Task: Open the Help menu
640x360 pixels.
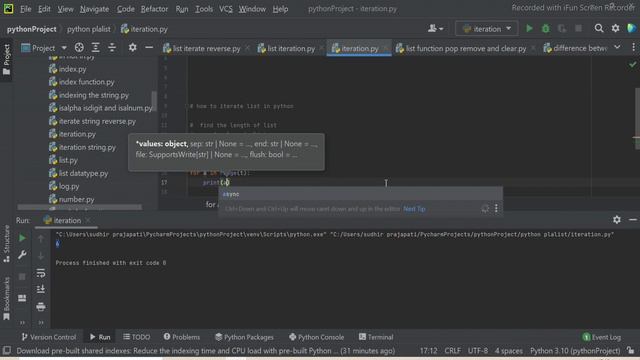Action: point(280,9)
